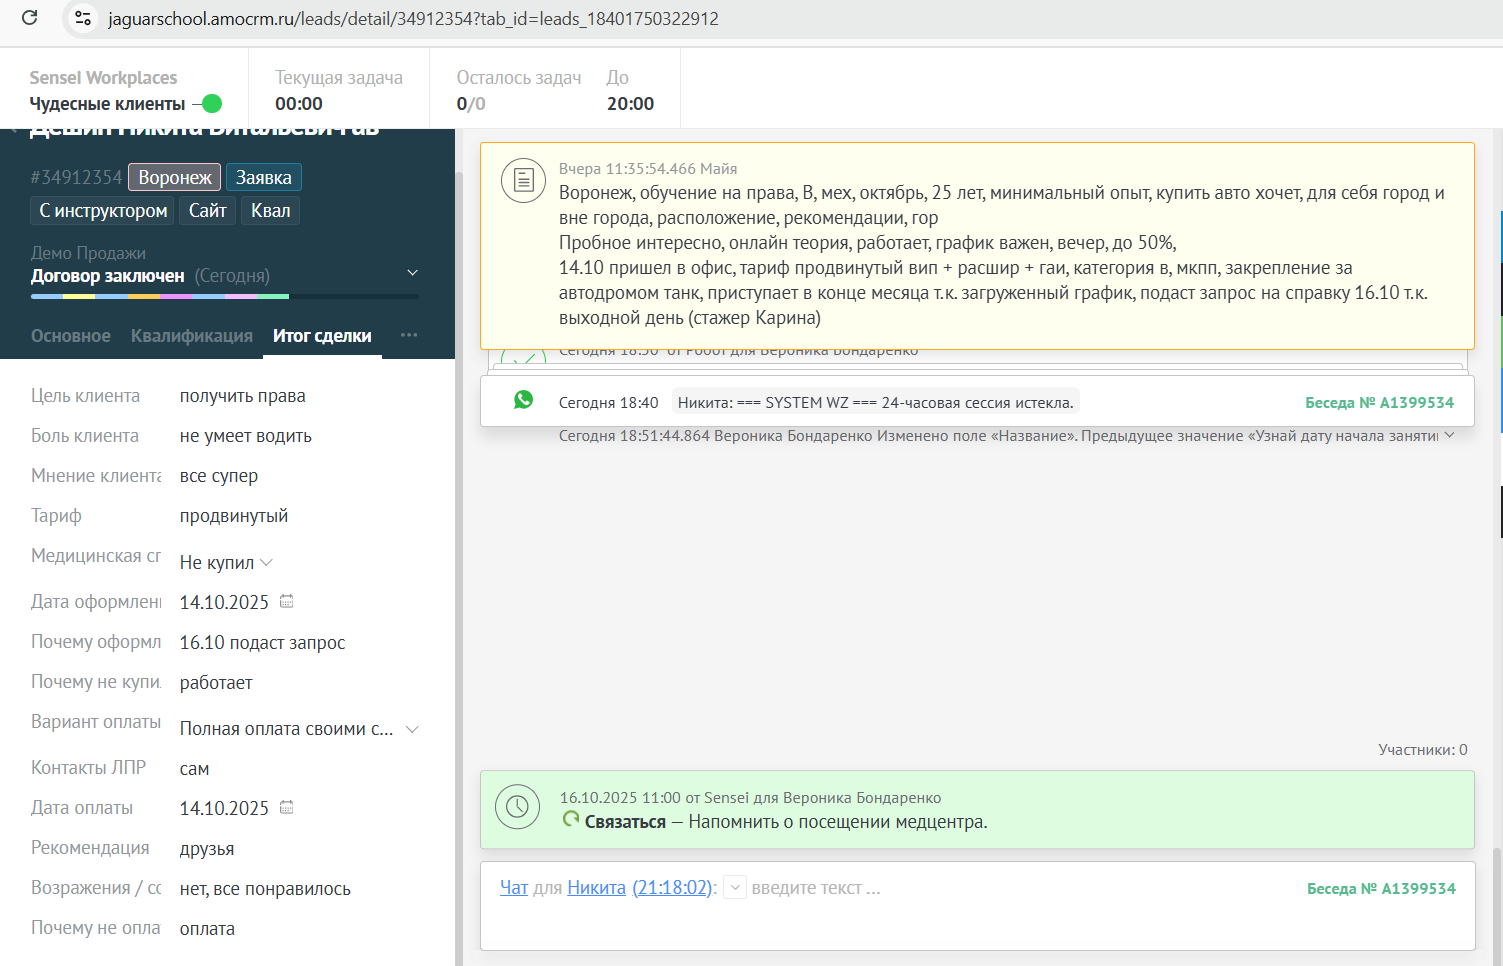Image resolution: width=1503 pixels, height=966 pixels.
Task: Click the refresh icon beside Связаться
Action: [x=571, y=819]
